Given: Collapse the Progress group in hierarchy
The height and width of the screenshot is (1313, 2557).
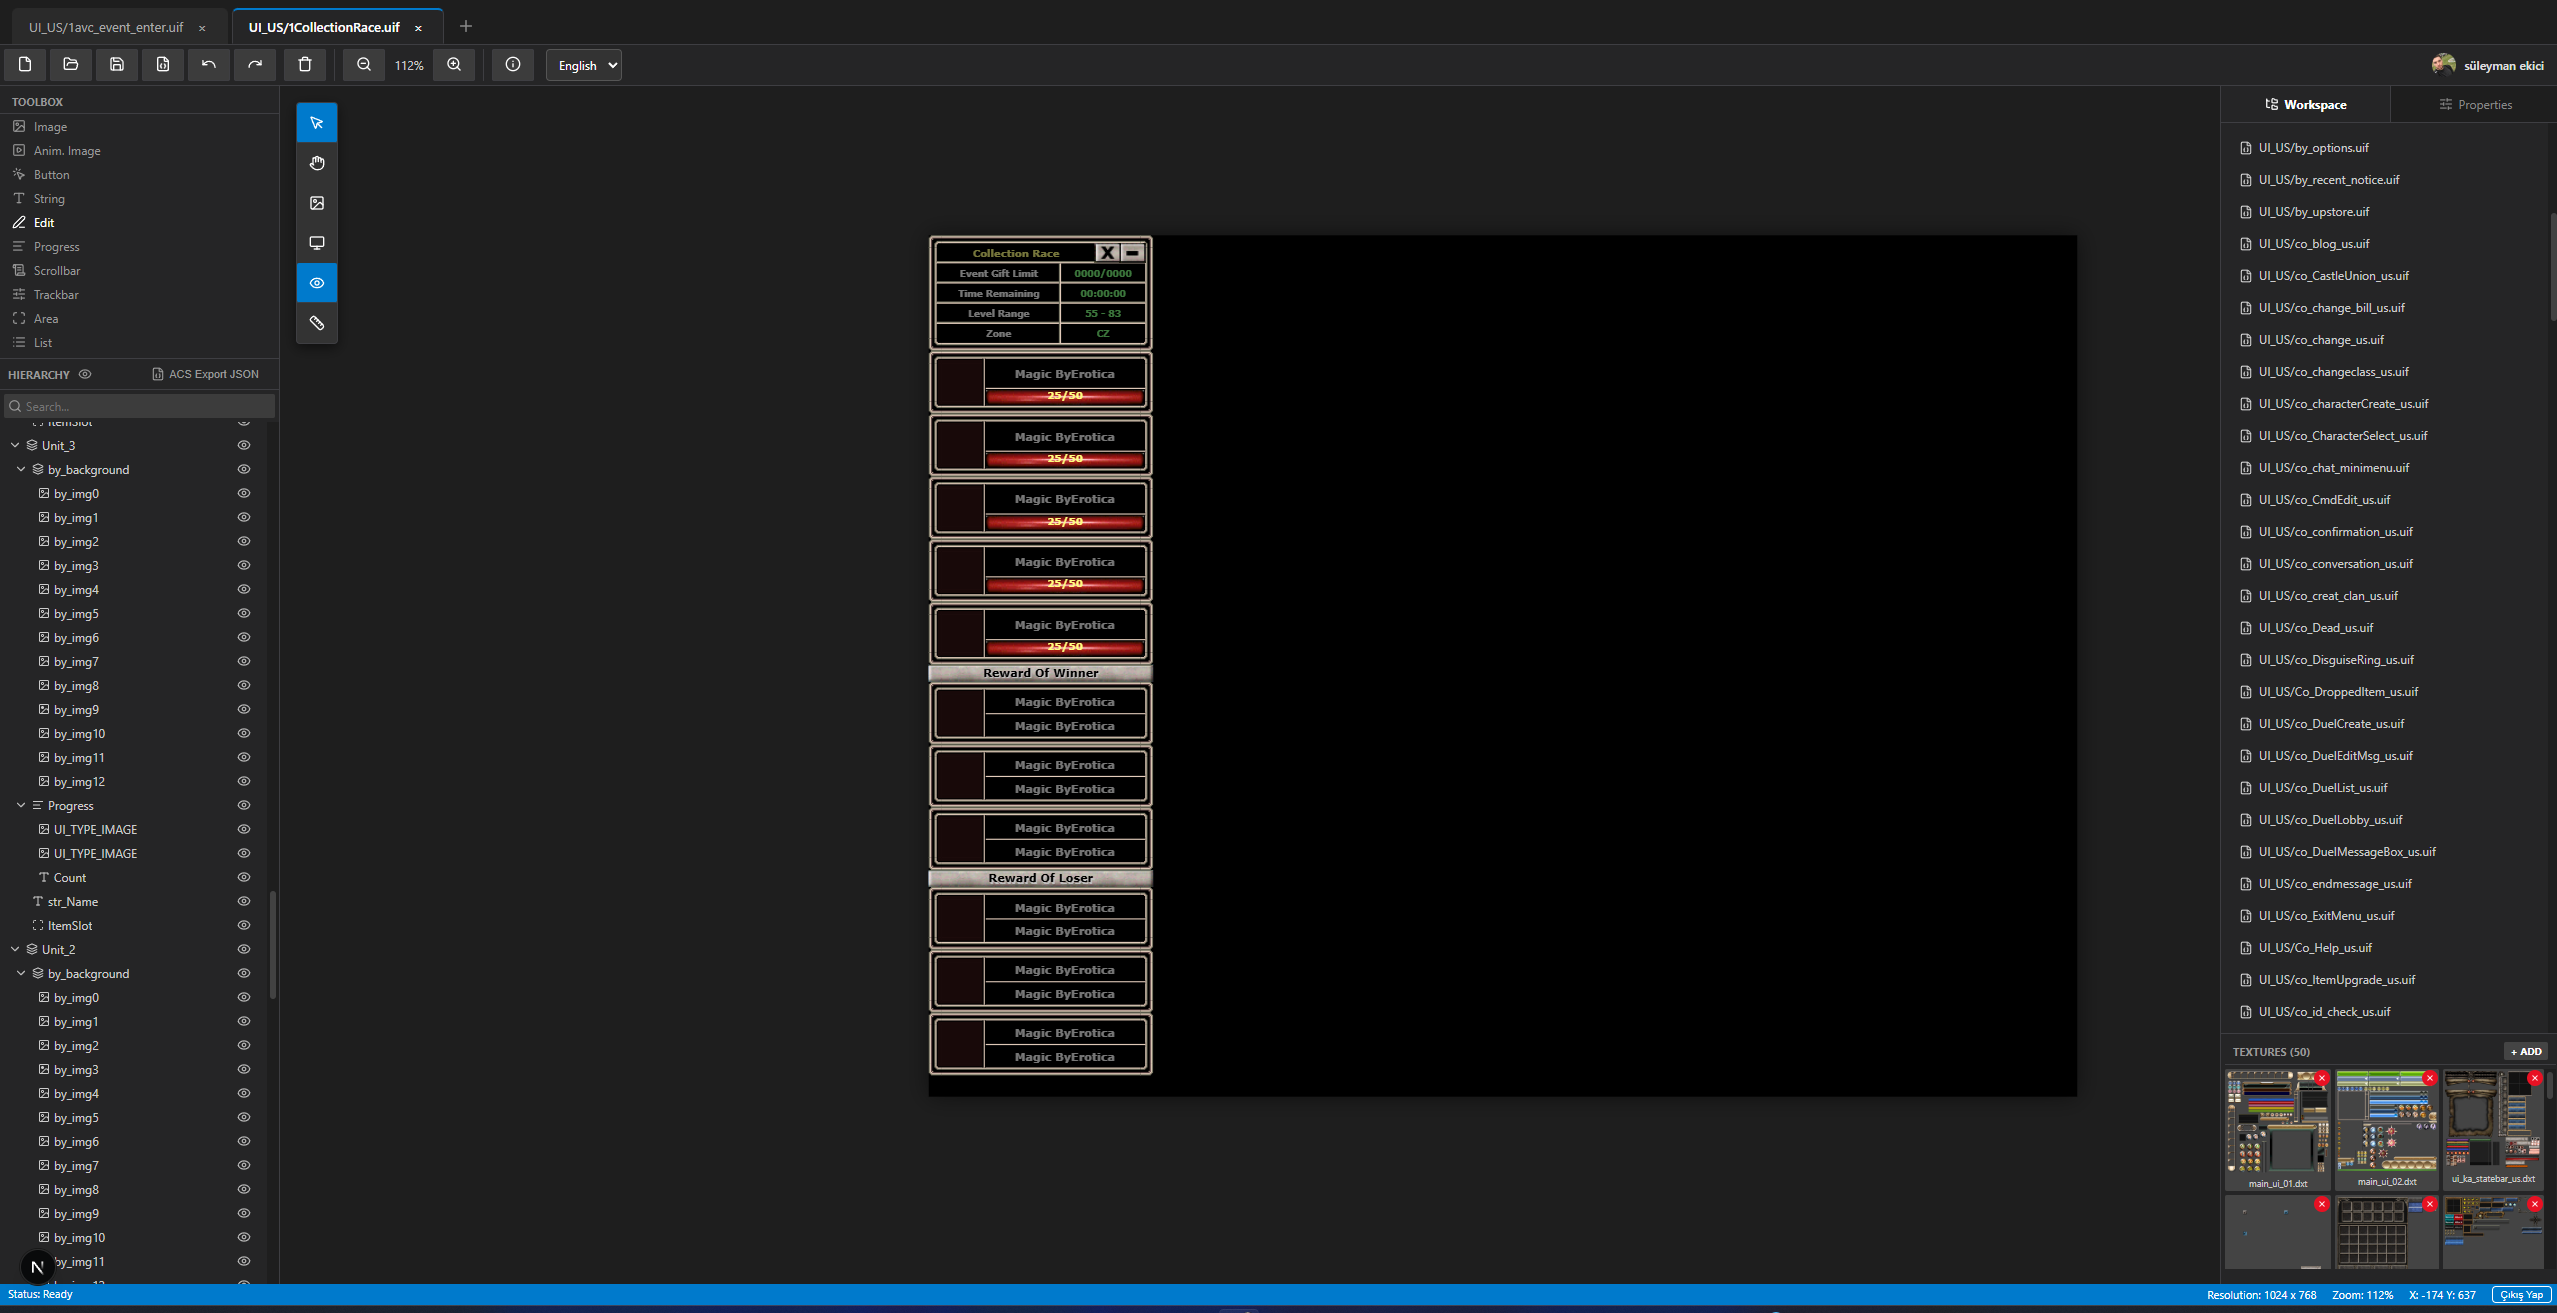Looking at the screenshot, I should tap(21, 805).
